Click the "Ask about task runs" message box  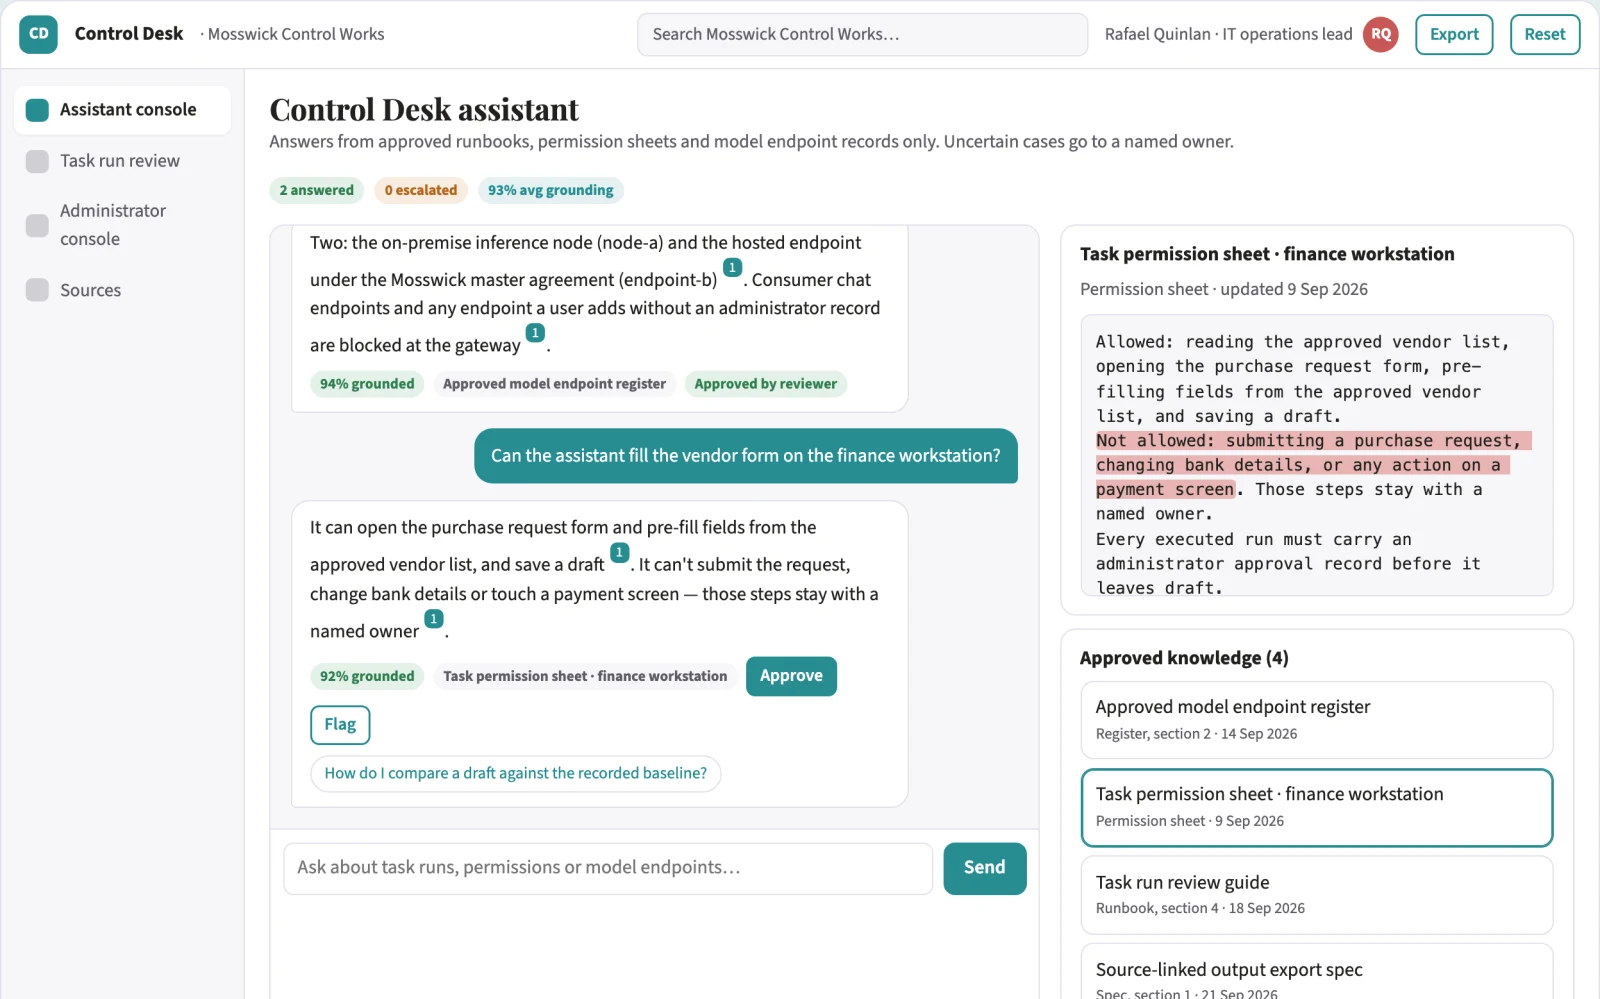(x=608, y=868)
